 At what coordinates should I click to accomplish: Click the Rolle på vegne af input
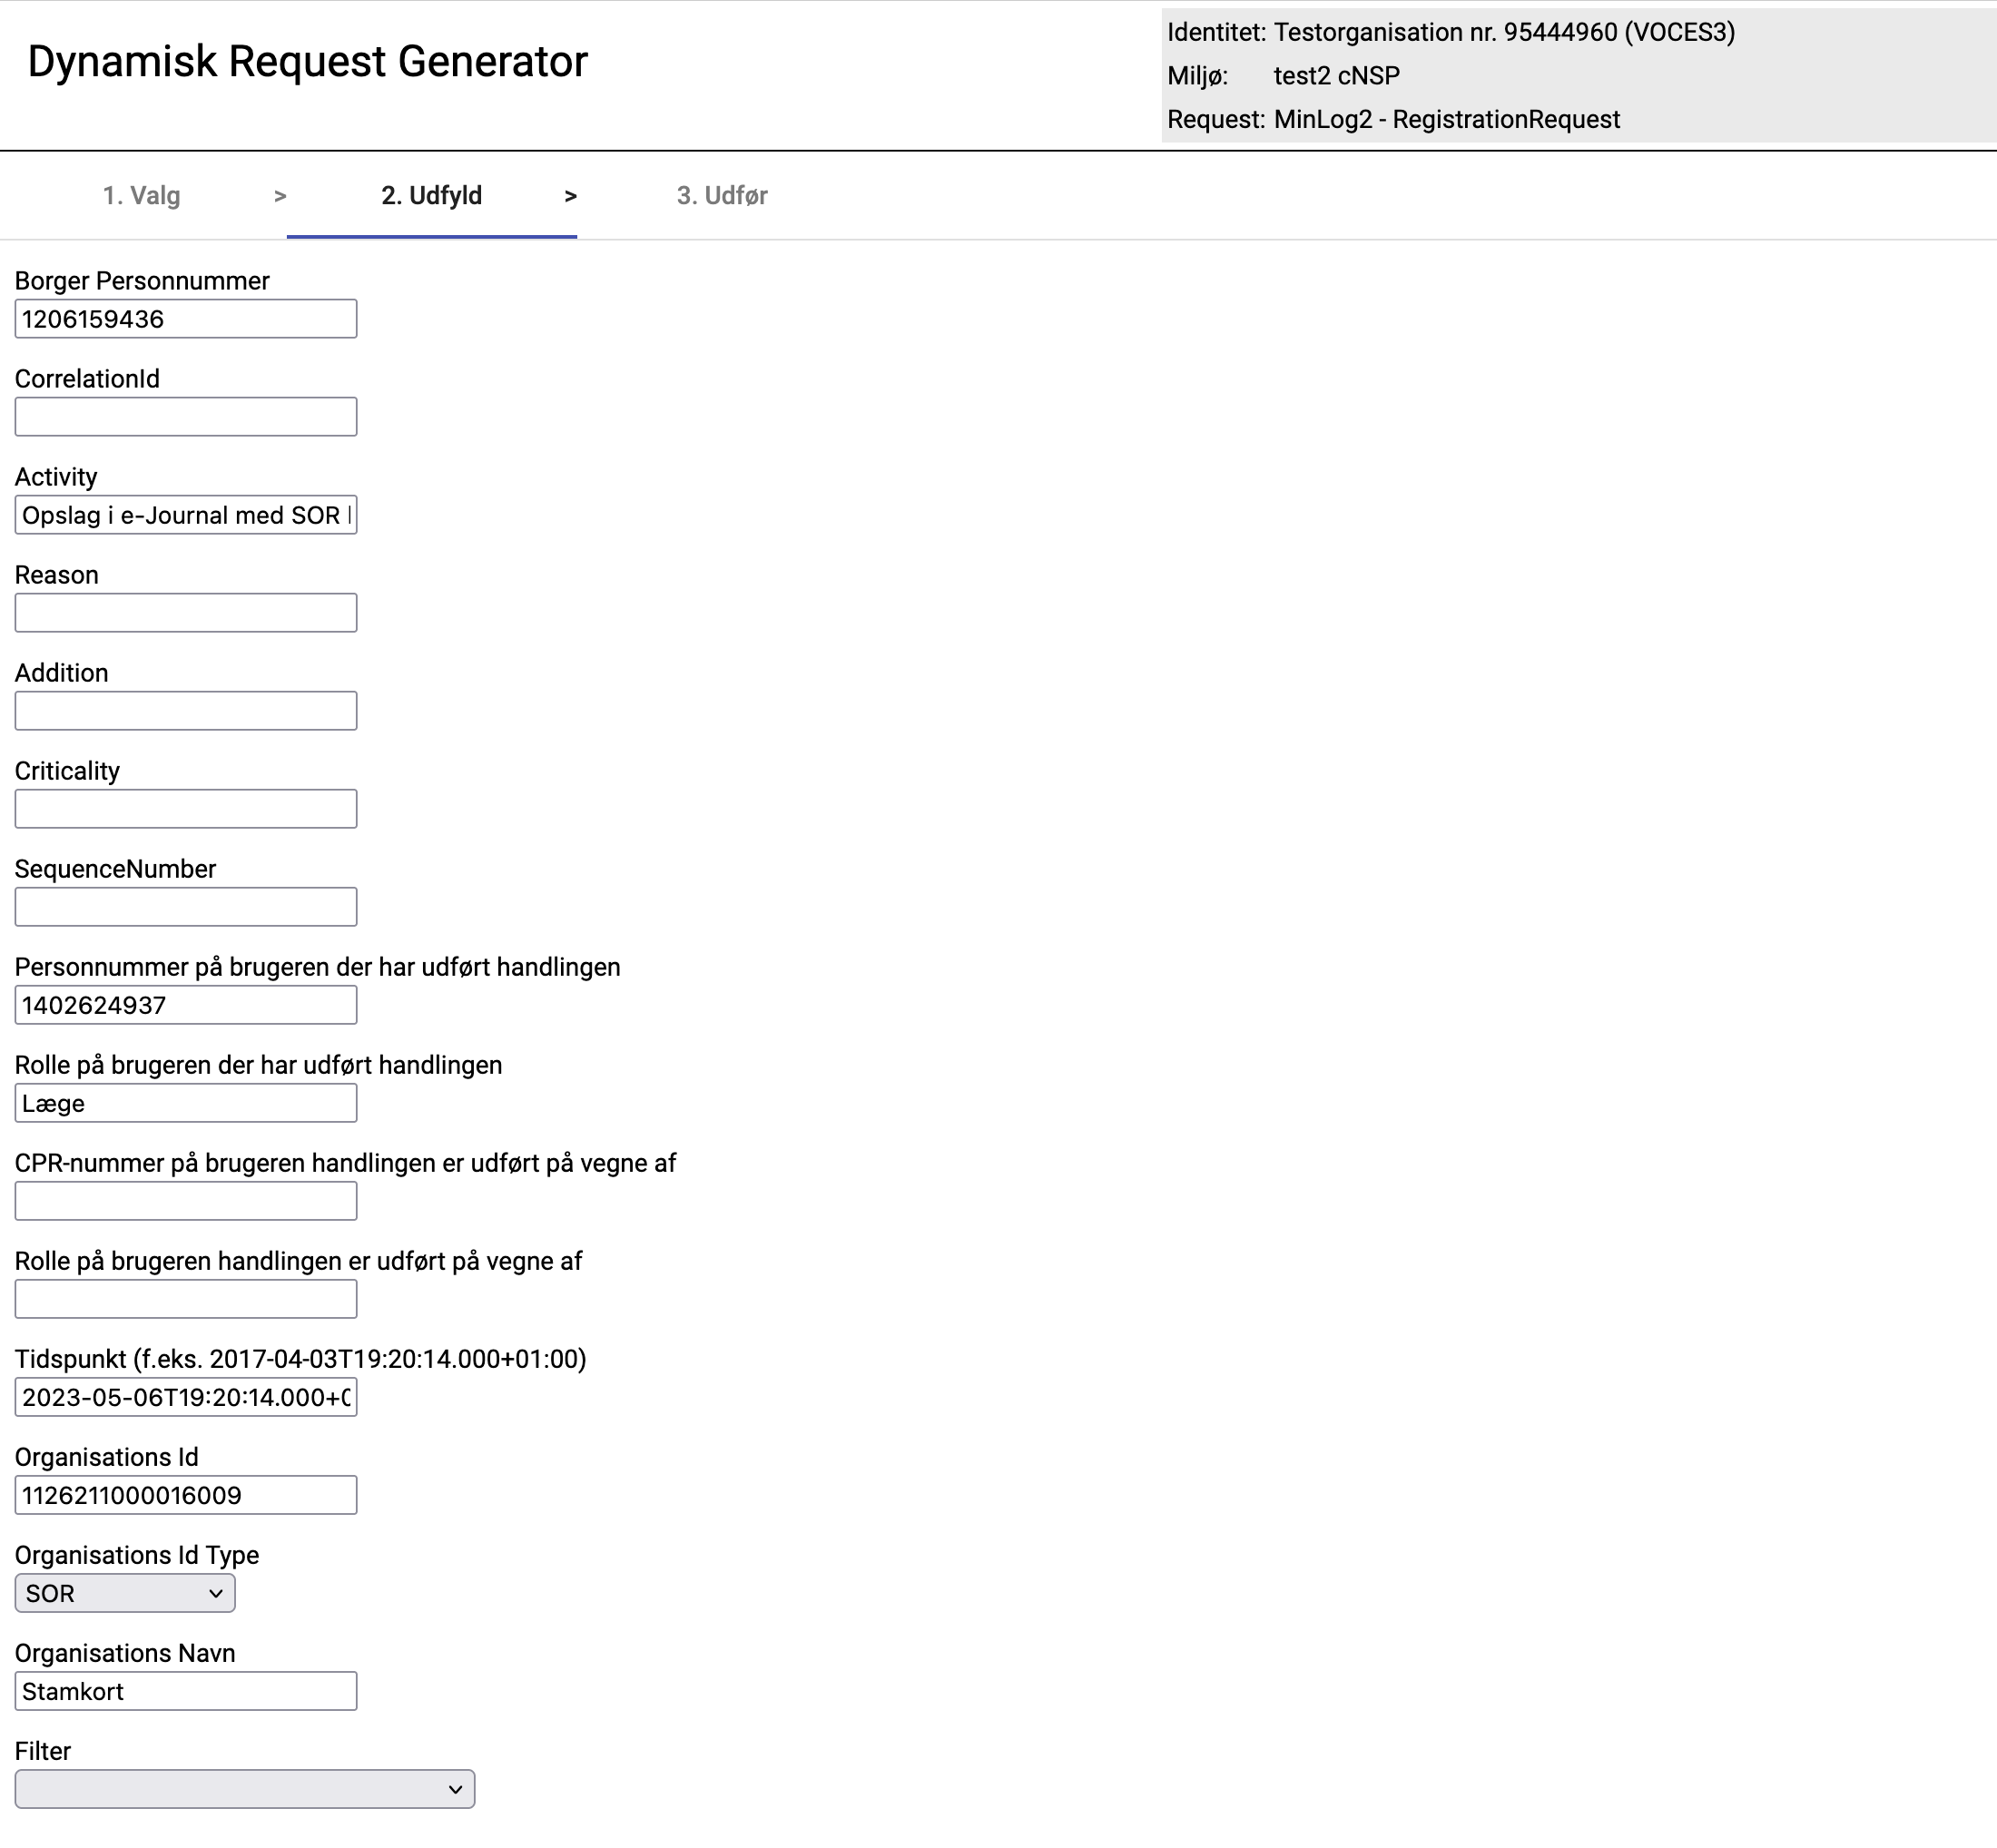186,1299
